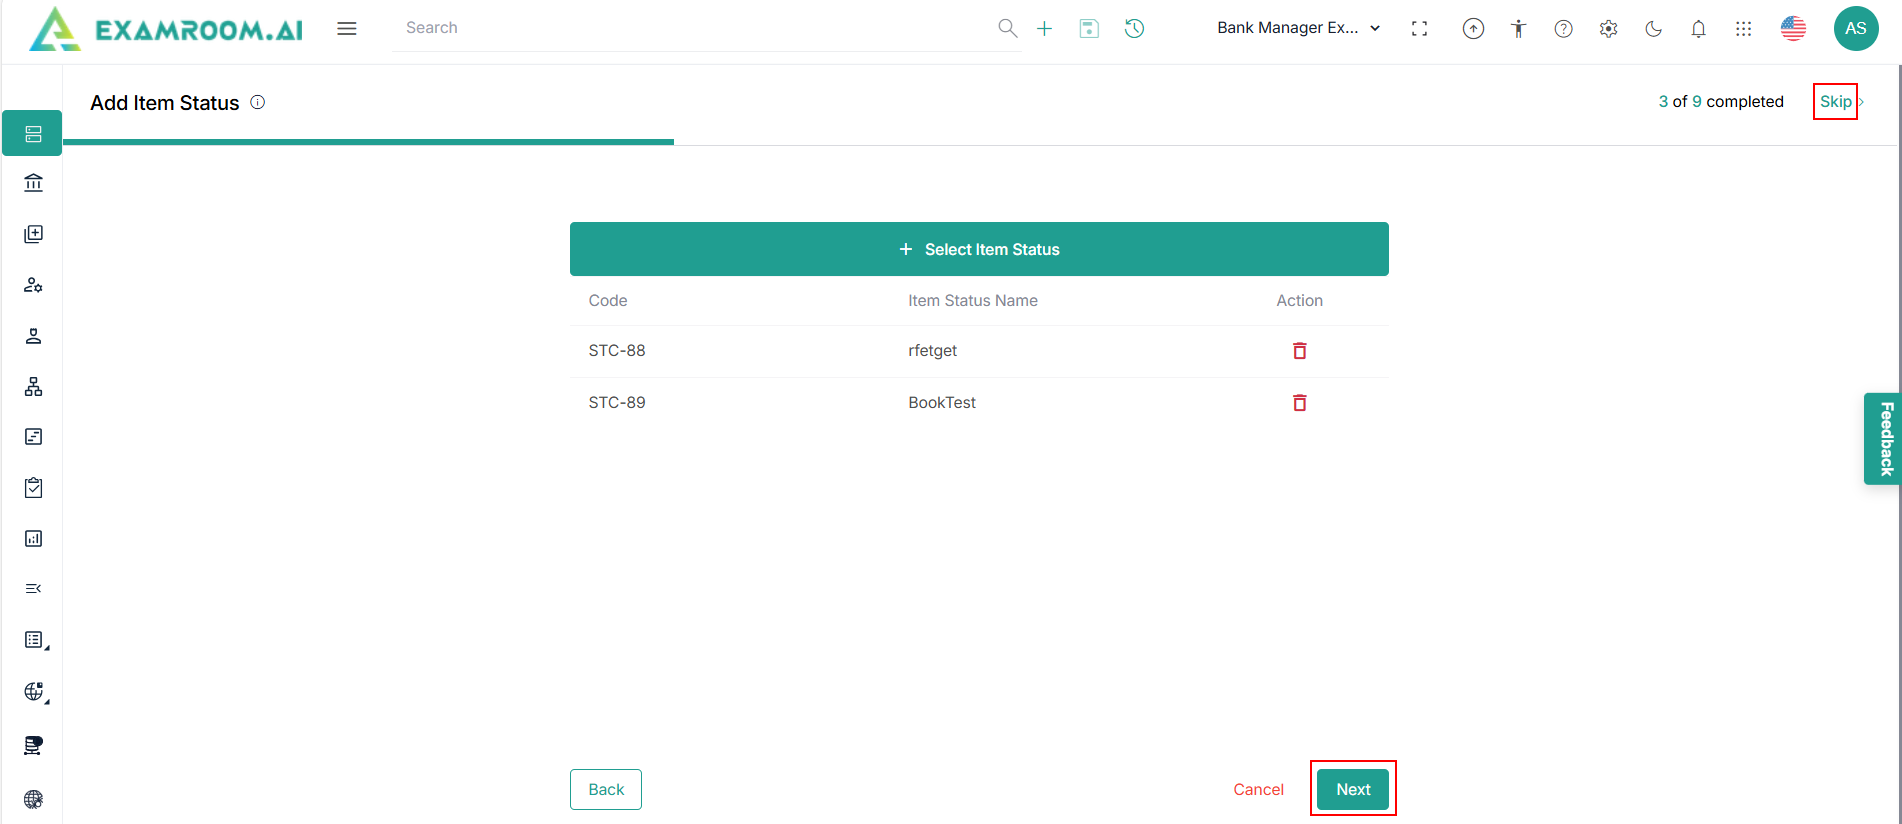
Task: Open the Feedback side tab
Action: pyautogui.click(x=1883, y=439)
